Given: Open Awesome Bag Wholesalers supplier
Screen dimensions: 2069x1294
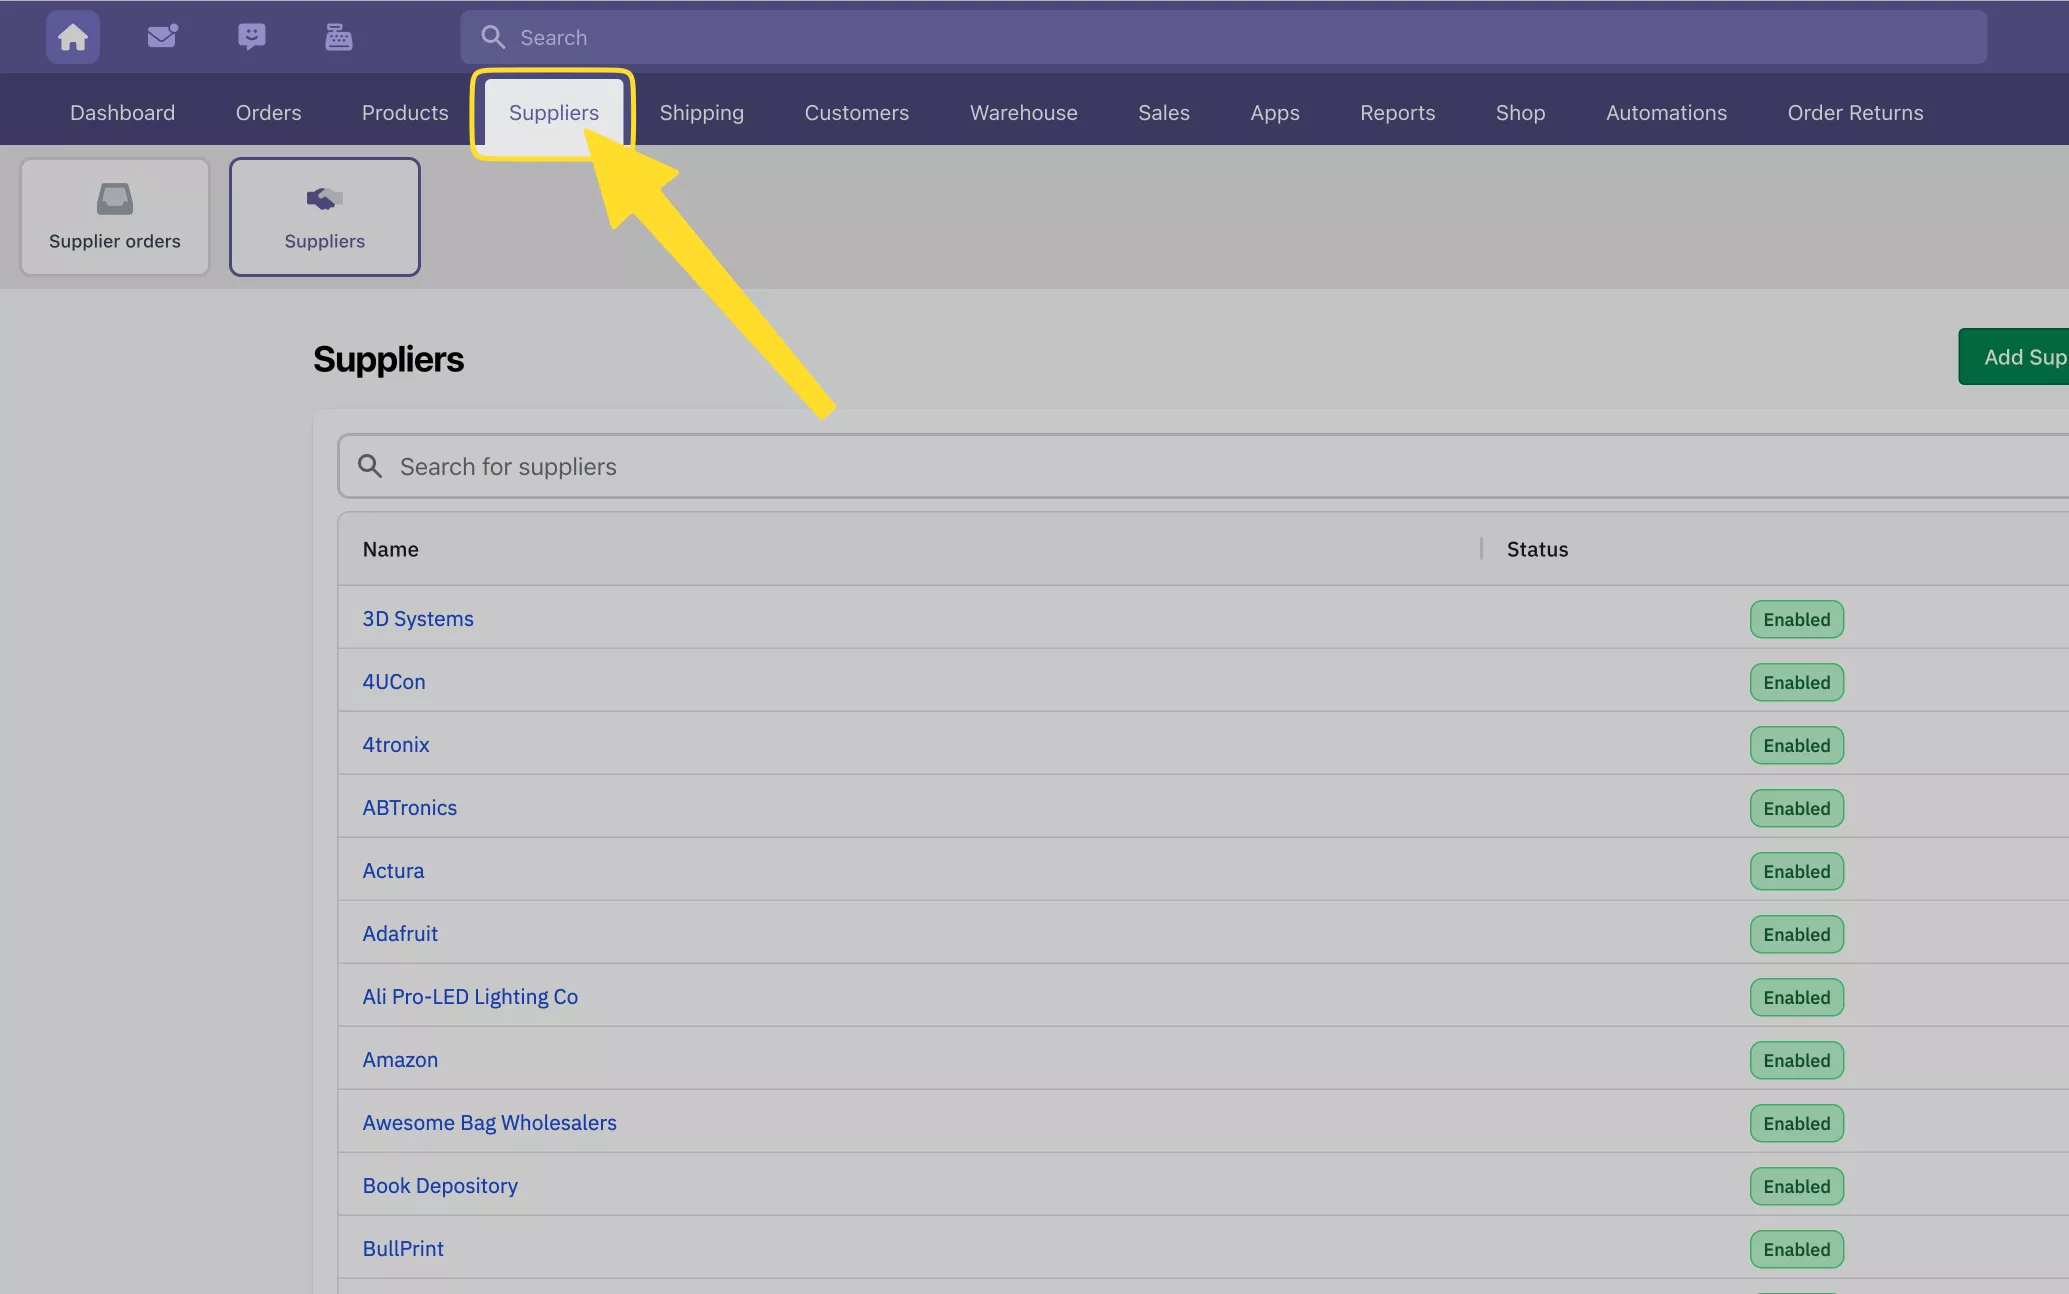Looking at the screenshot, I should (x=489, y=1123).
